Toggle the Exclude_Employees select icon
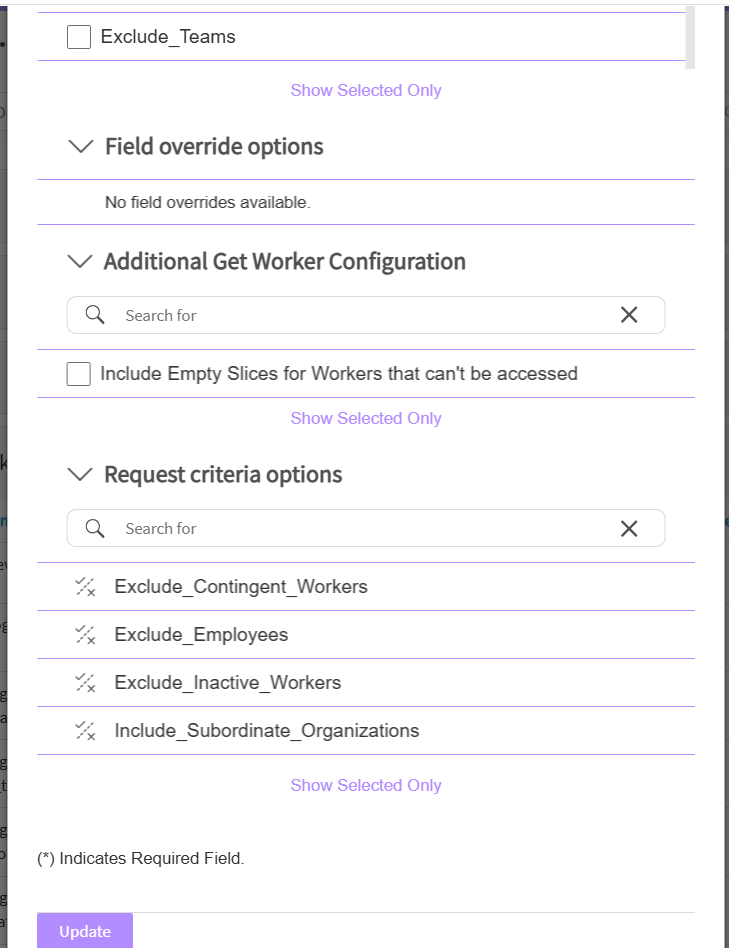The height and width of the screenshot is (948, 729). tap(85, 635)
